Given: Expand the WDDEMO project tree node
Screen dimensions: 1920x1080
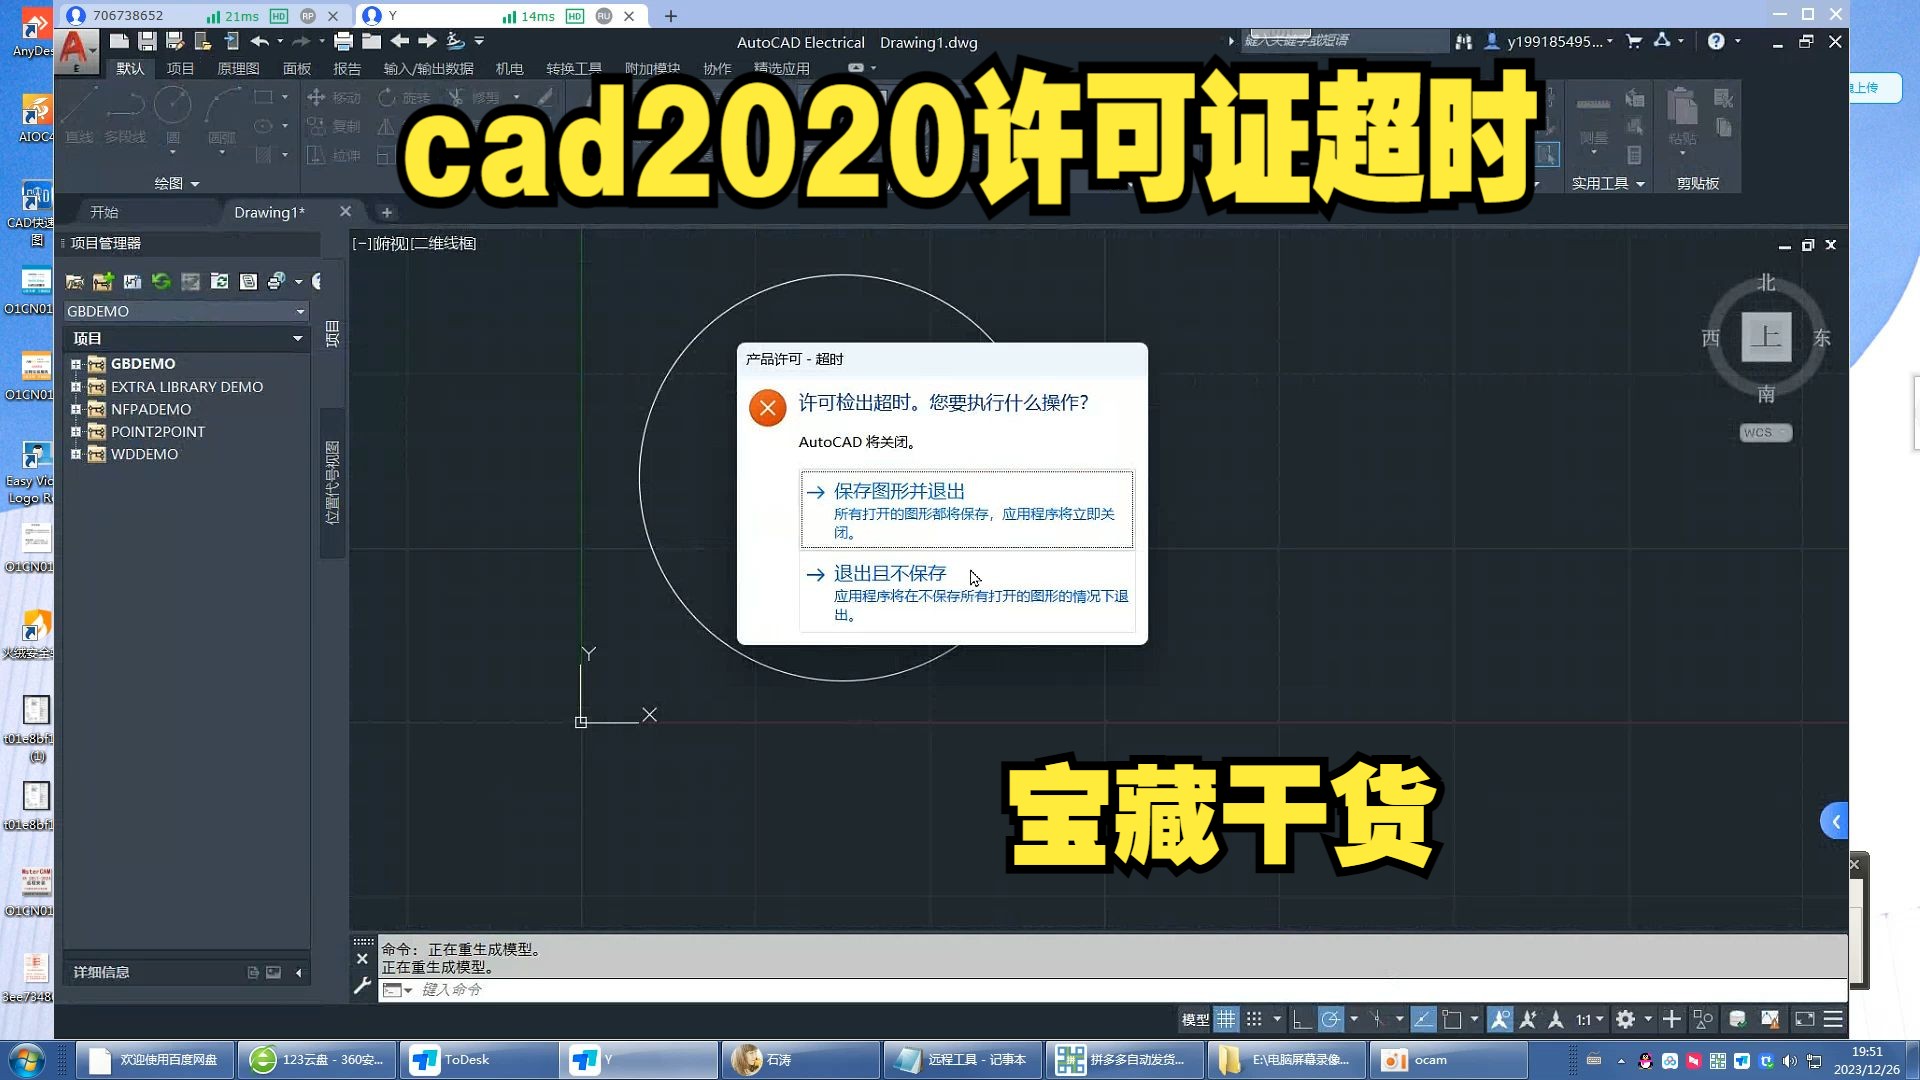Looking at the screenshot, I should pyautogui.click(x=77, y=454).
